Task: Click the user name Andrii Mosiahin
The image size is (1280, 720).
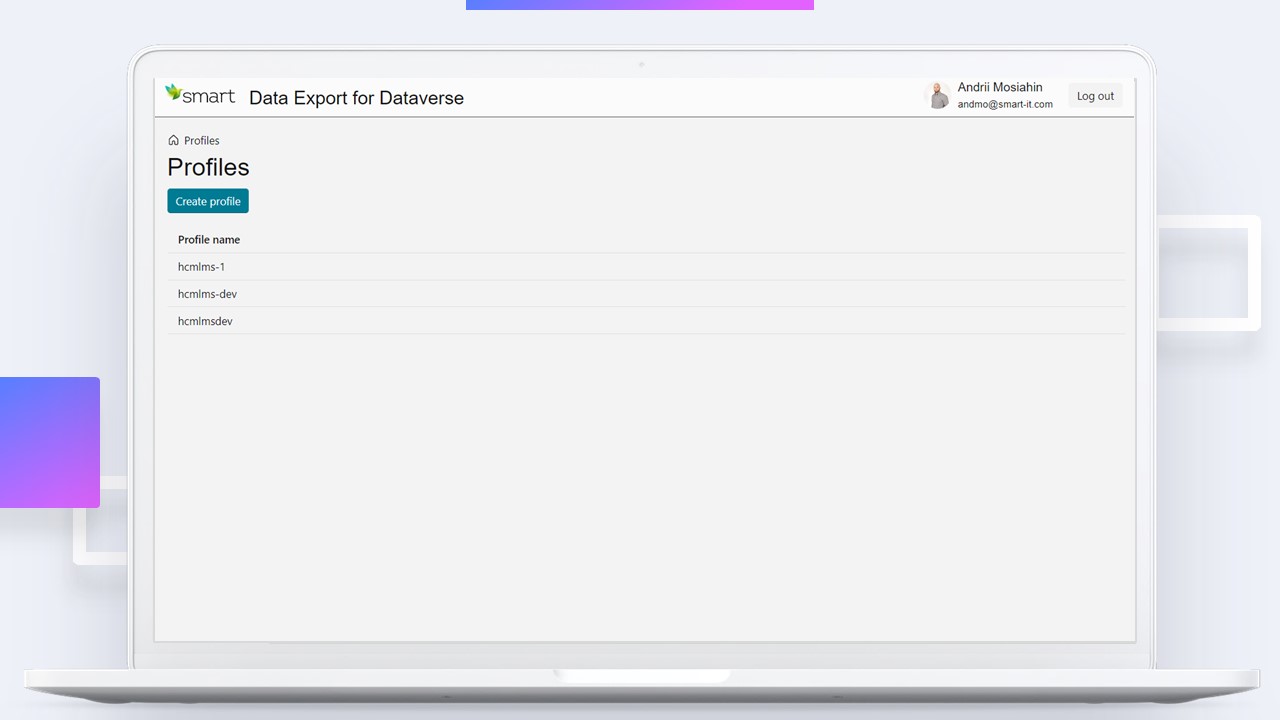Action: pyautogui.click(x=999, y=87)
